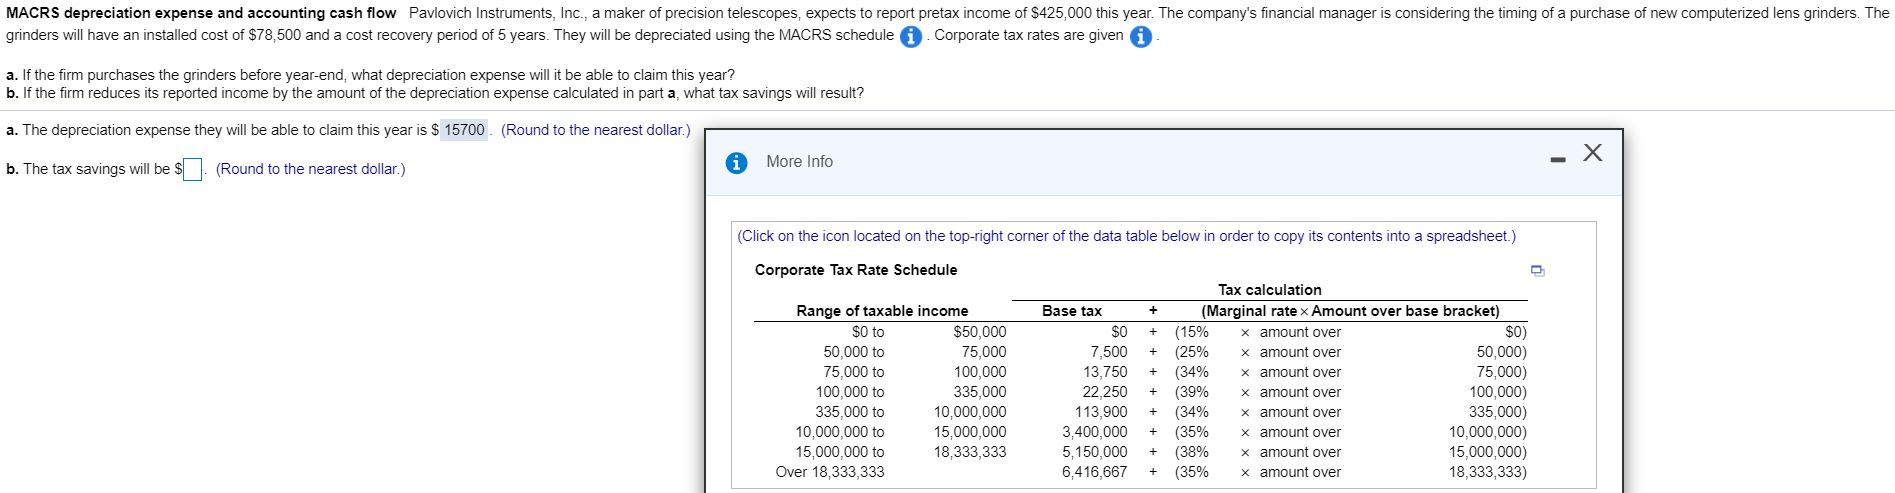Click the tax savings answer input box
1895x493 pixels.
click(194, 168)
